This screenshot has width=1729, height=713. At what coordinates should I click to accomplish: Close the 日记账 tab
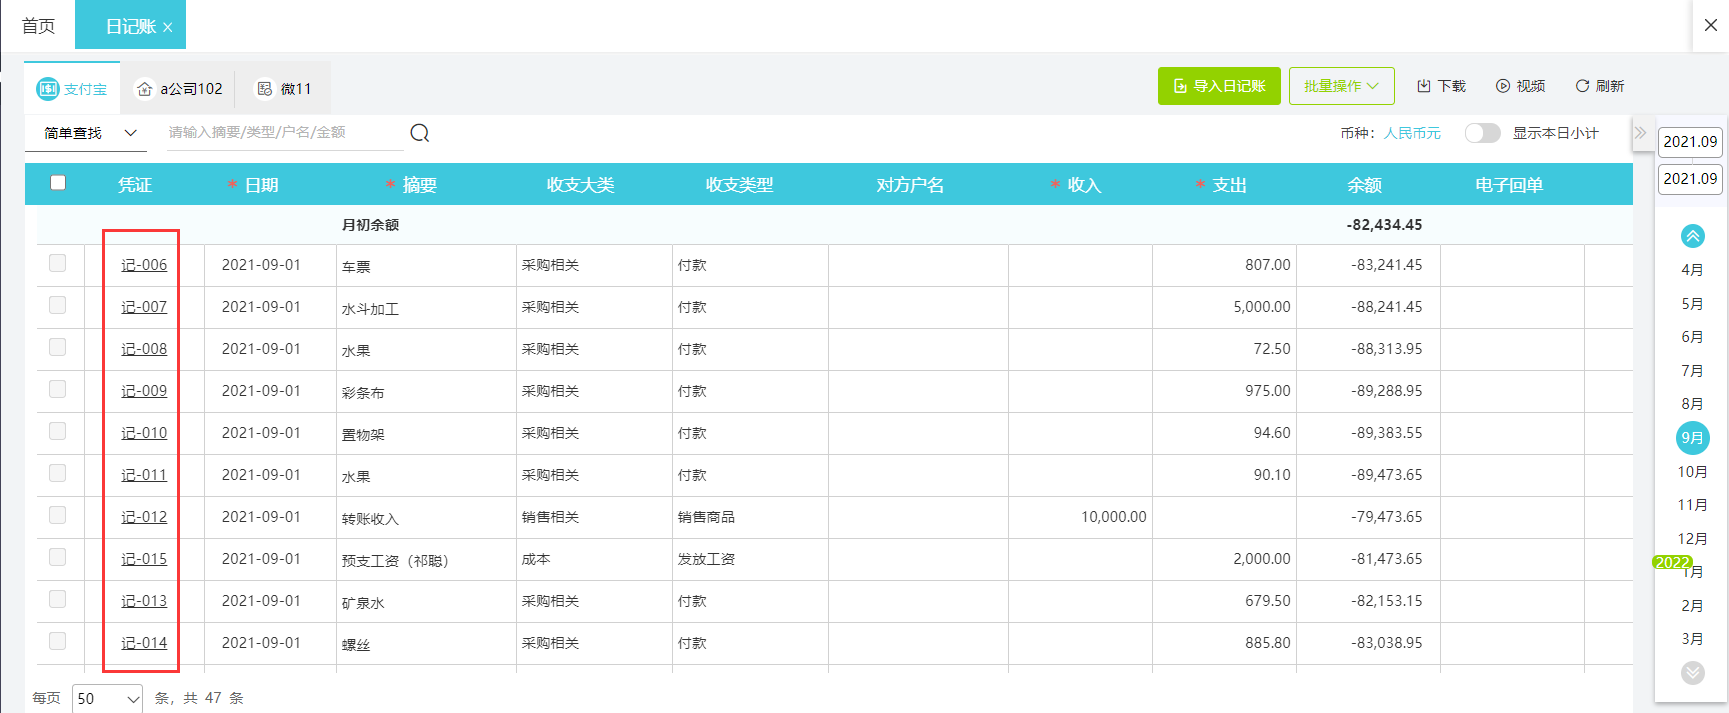(x=168, y=27)
